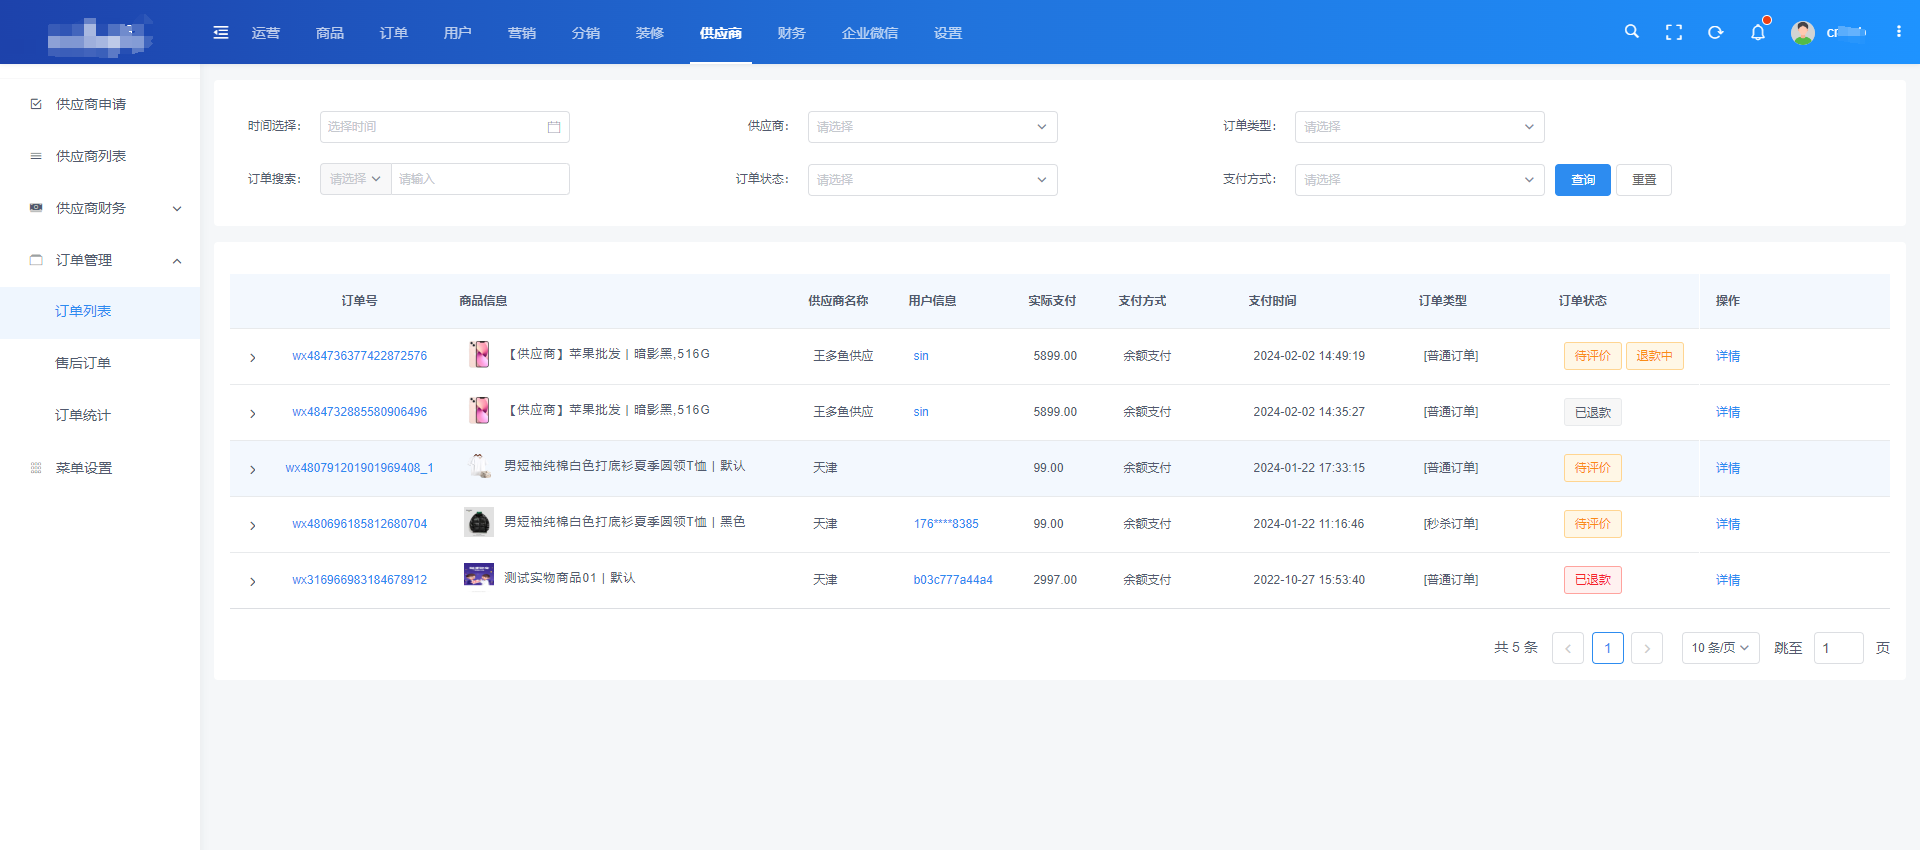Open the 订单状态 select dropdown
The image size is (1920, 850).
click(932, 180)
